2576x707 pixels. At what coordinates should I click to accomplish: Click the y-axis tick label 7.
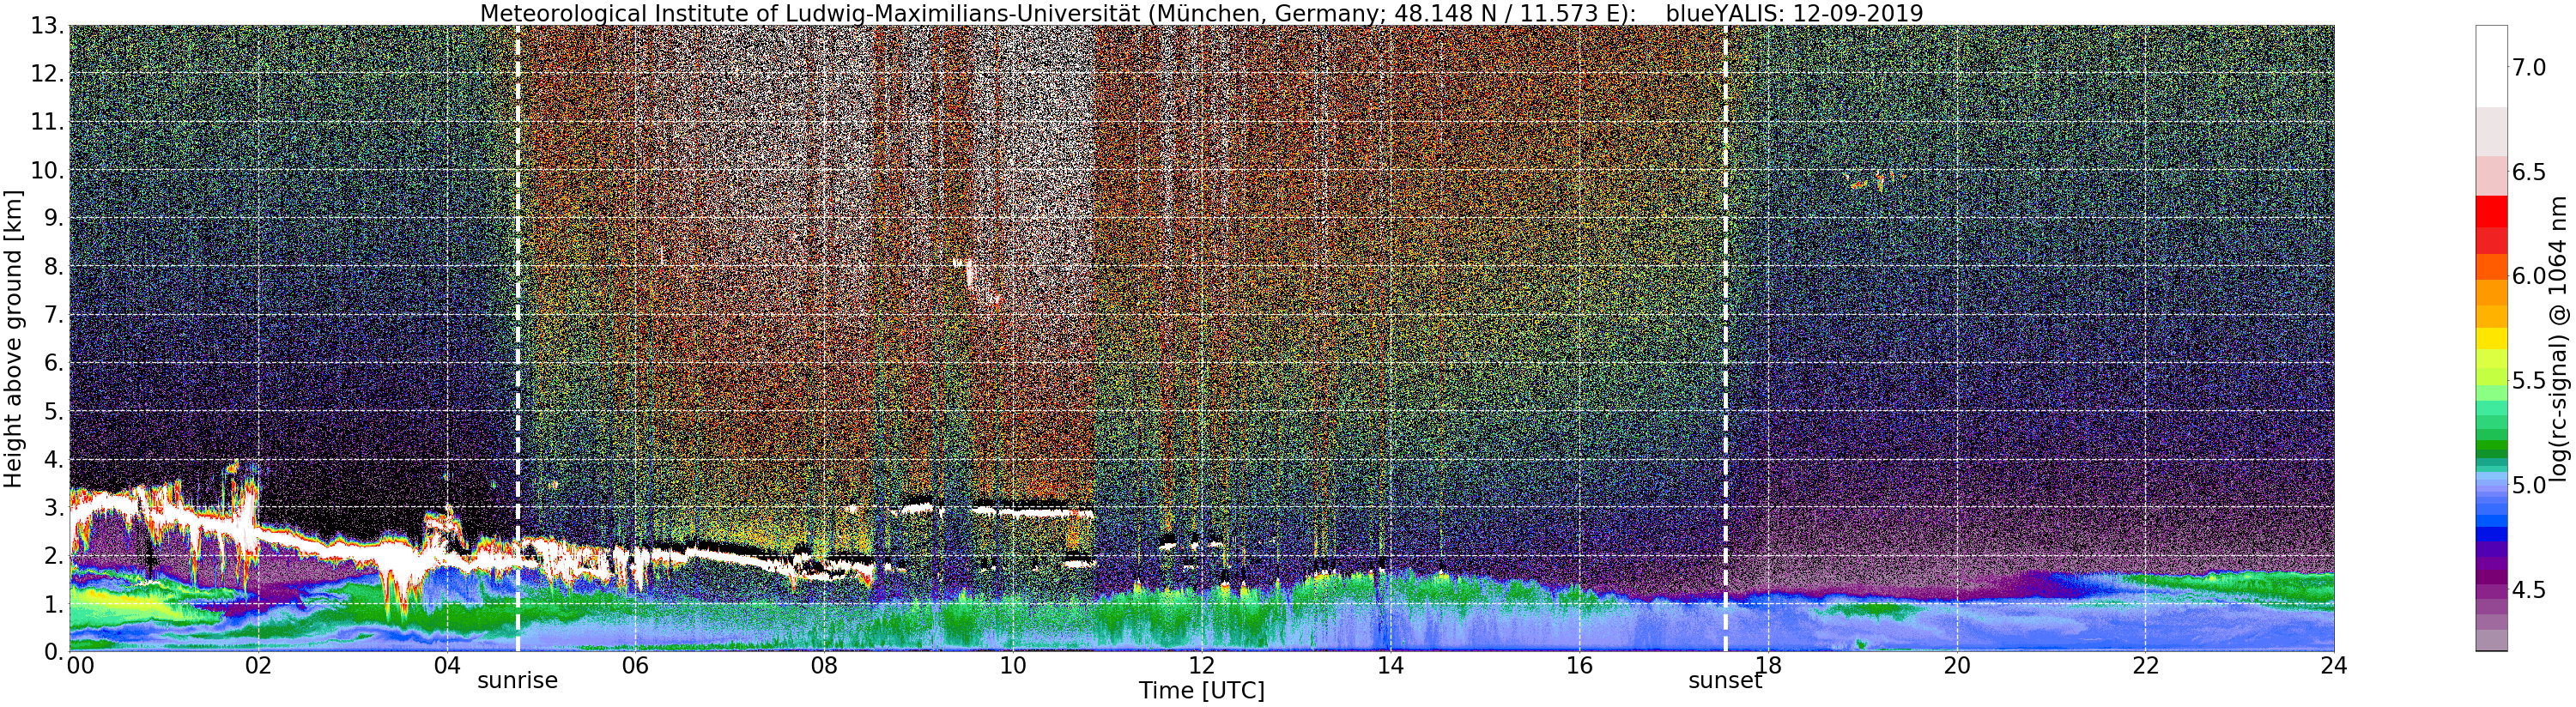pos(52,315)
